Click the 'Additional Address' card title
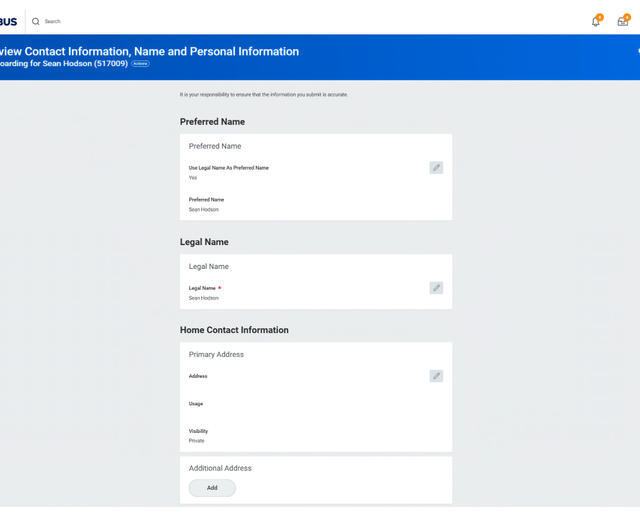Image resolution: width=640 pixels, height=512 pixels. pyautogui.click(x=220, y=468)
